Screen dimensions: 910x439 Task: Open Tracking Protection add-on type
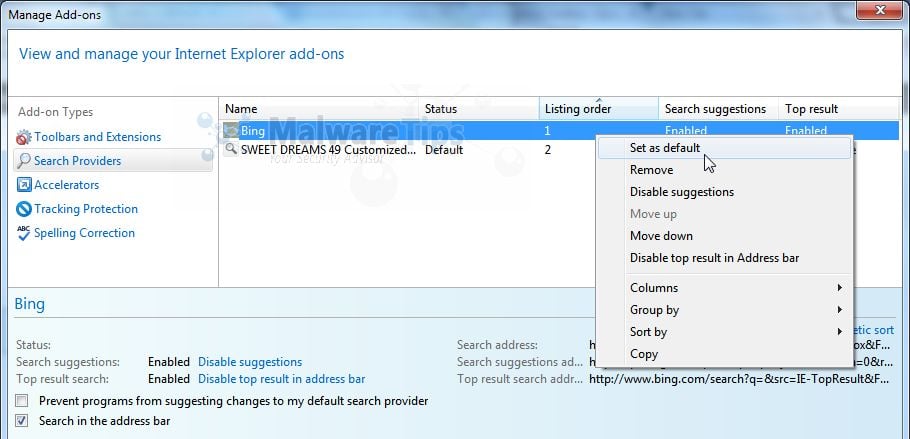[86, 208]
